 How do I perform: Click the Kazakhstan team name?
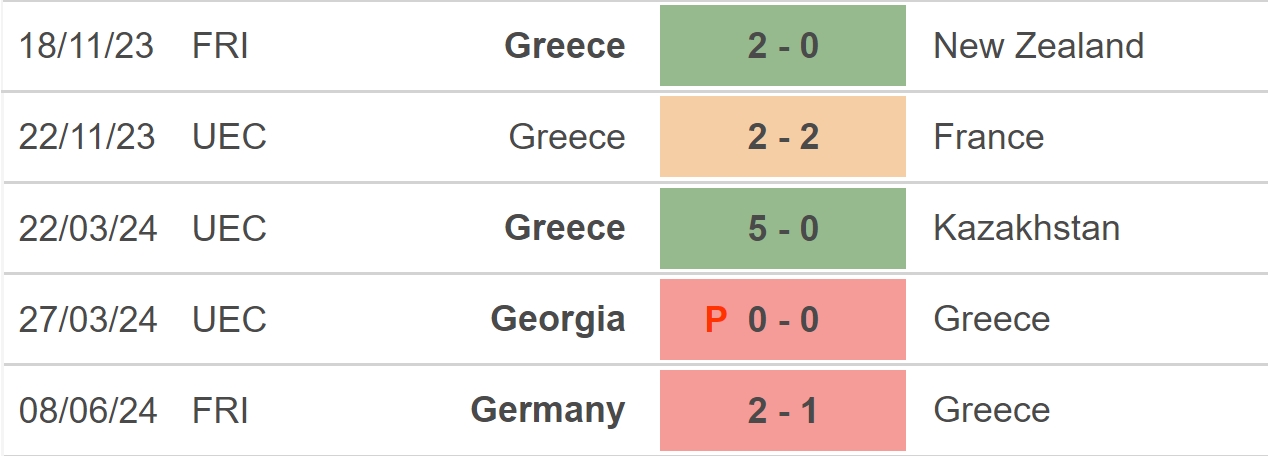click(x=1026, y=228)
